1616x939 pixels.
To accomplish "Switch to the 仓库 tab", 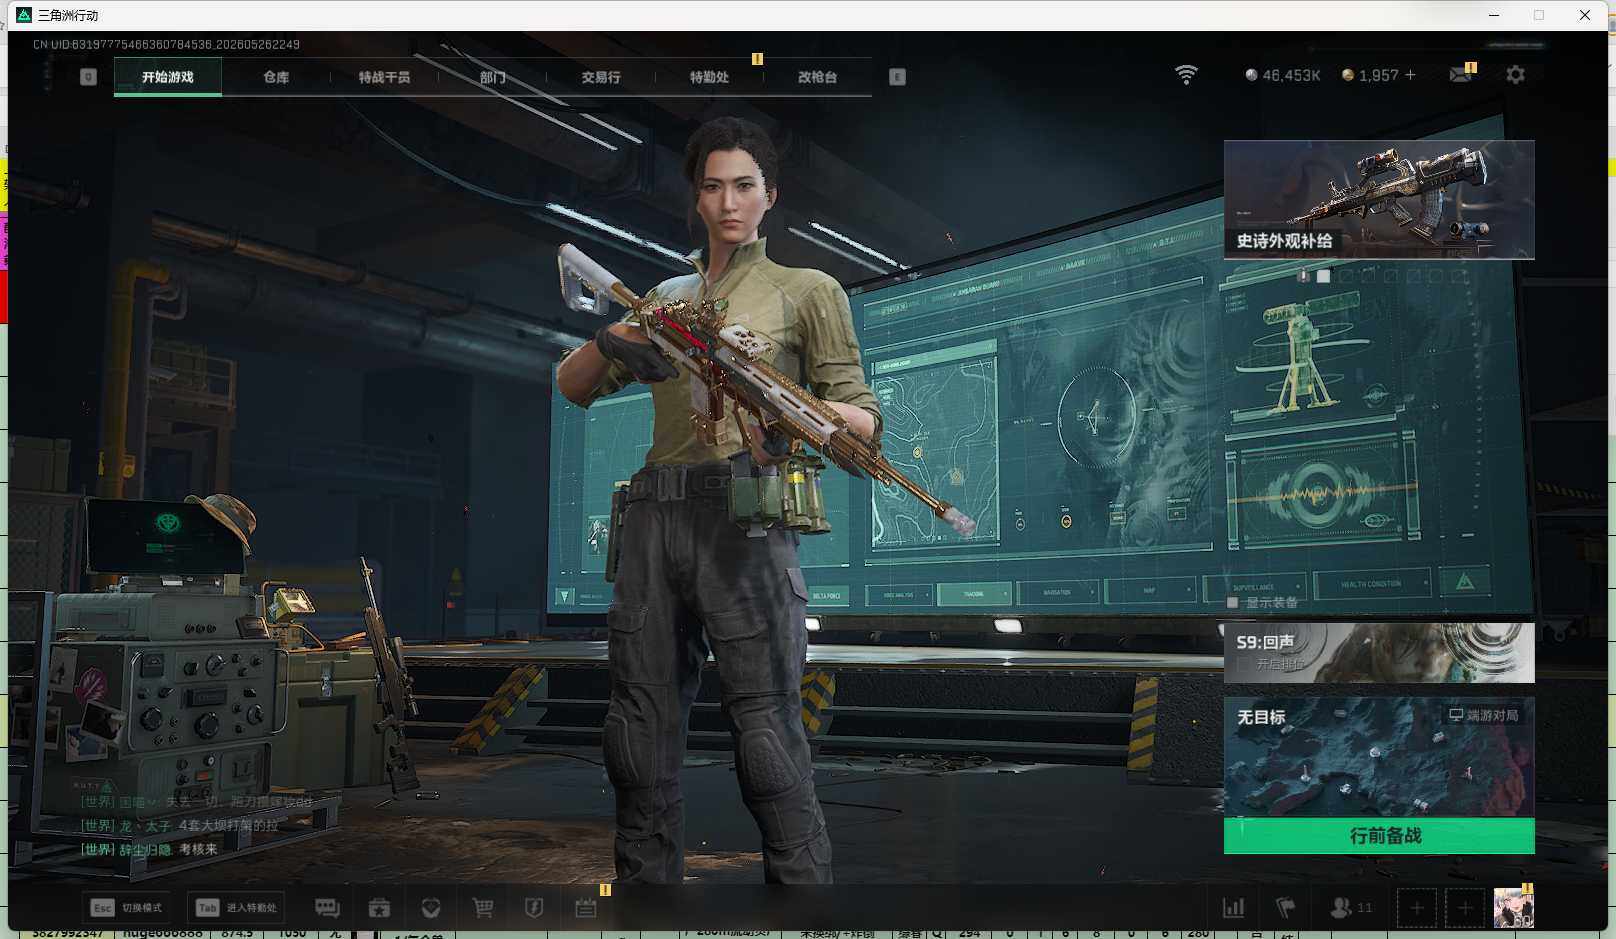I will click(276, 77).
